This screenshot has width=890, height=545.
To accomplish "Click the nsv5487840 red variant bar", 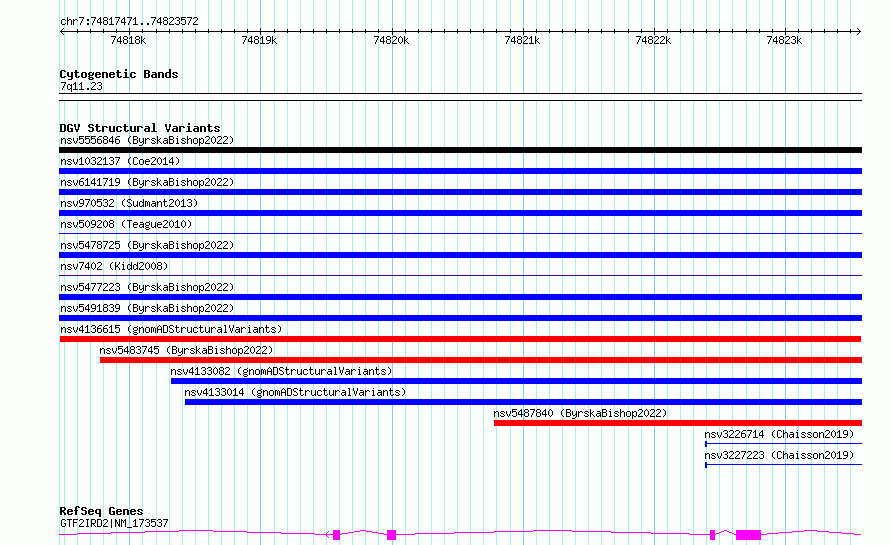I will coord(678,423).
